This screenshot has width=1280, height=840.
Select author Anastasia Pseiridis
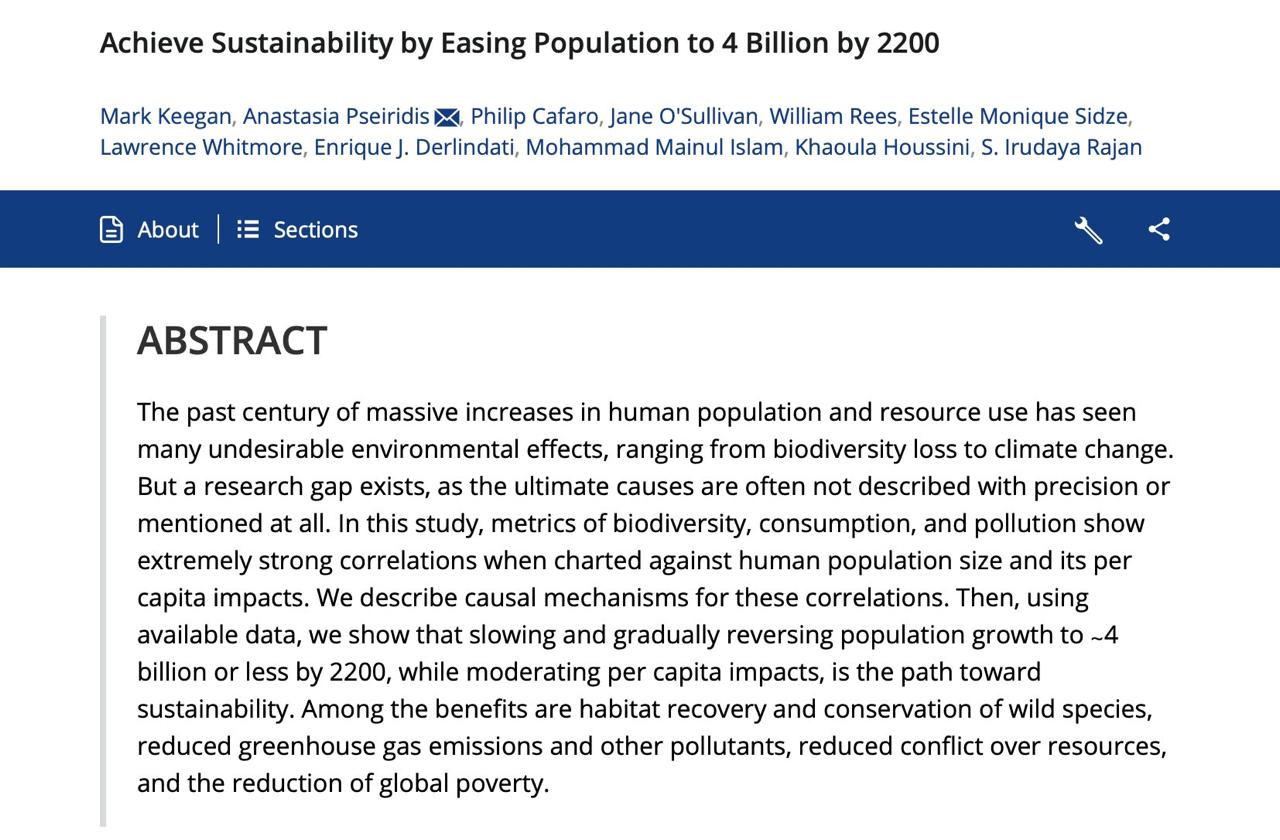[336, 116]
